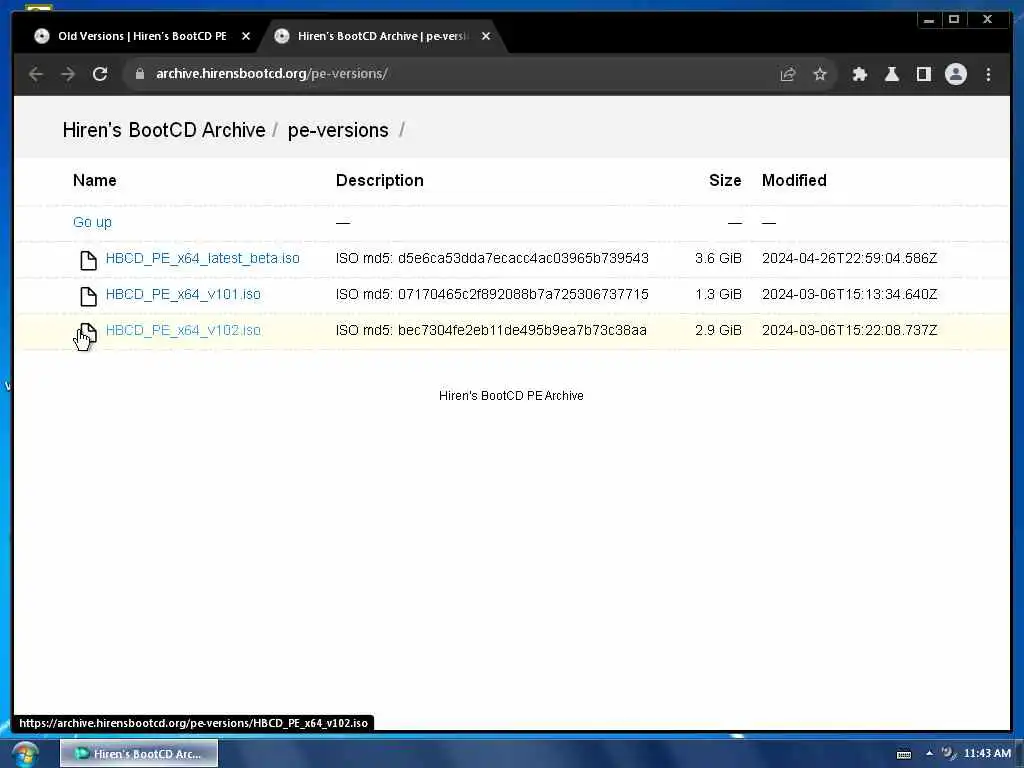Click the keyboard tray icon
1024x768 pixels.
click(x=904, y=754)
